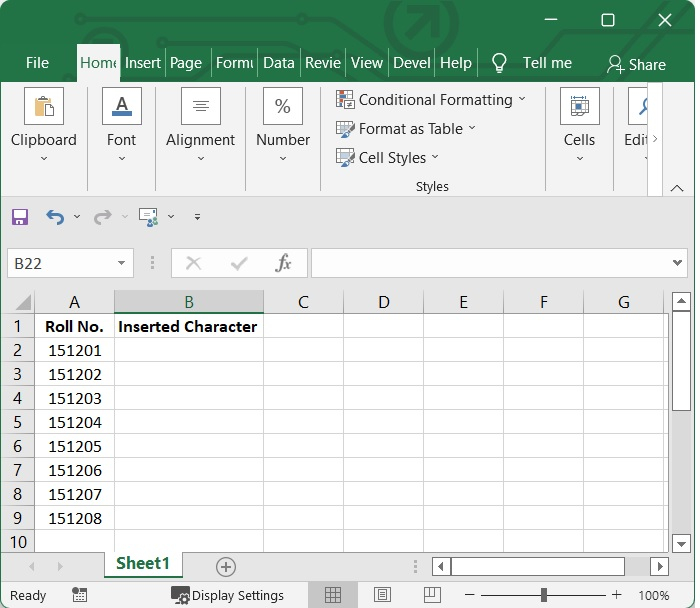Open the Font group
The image size is (700, 608).
pyautogui.click(x=121, y=125)
